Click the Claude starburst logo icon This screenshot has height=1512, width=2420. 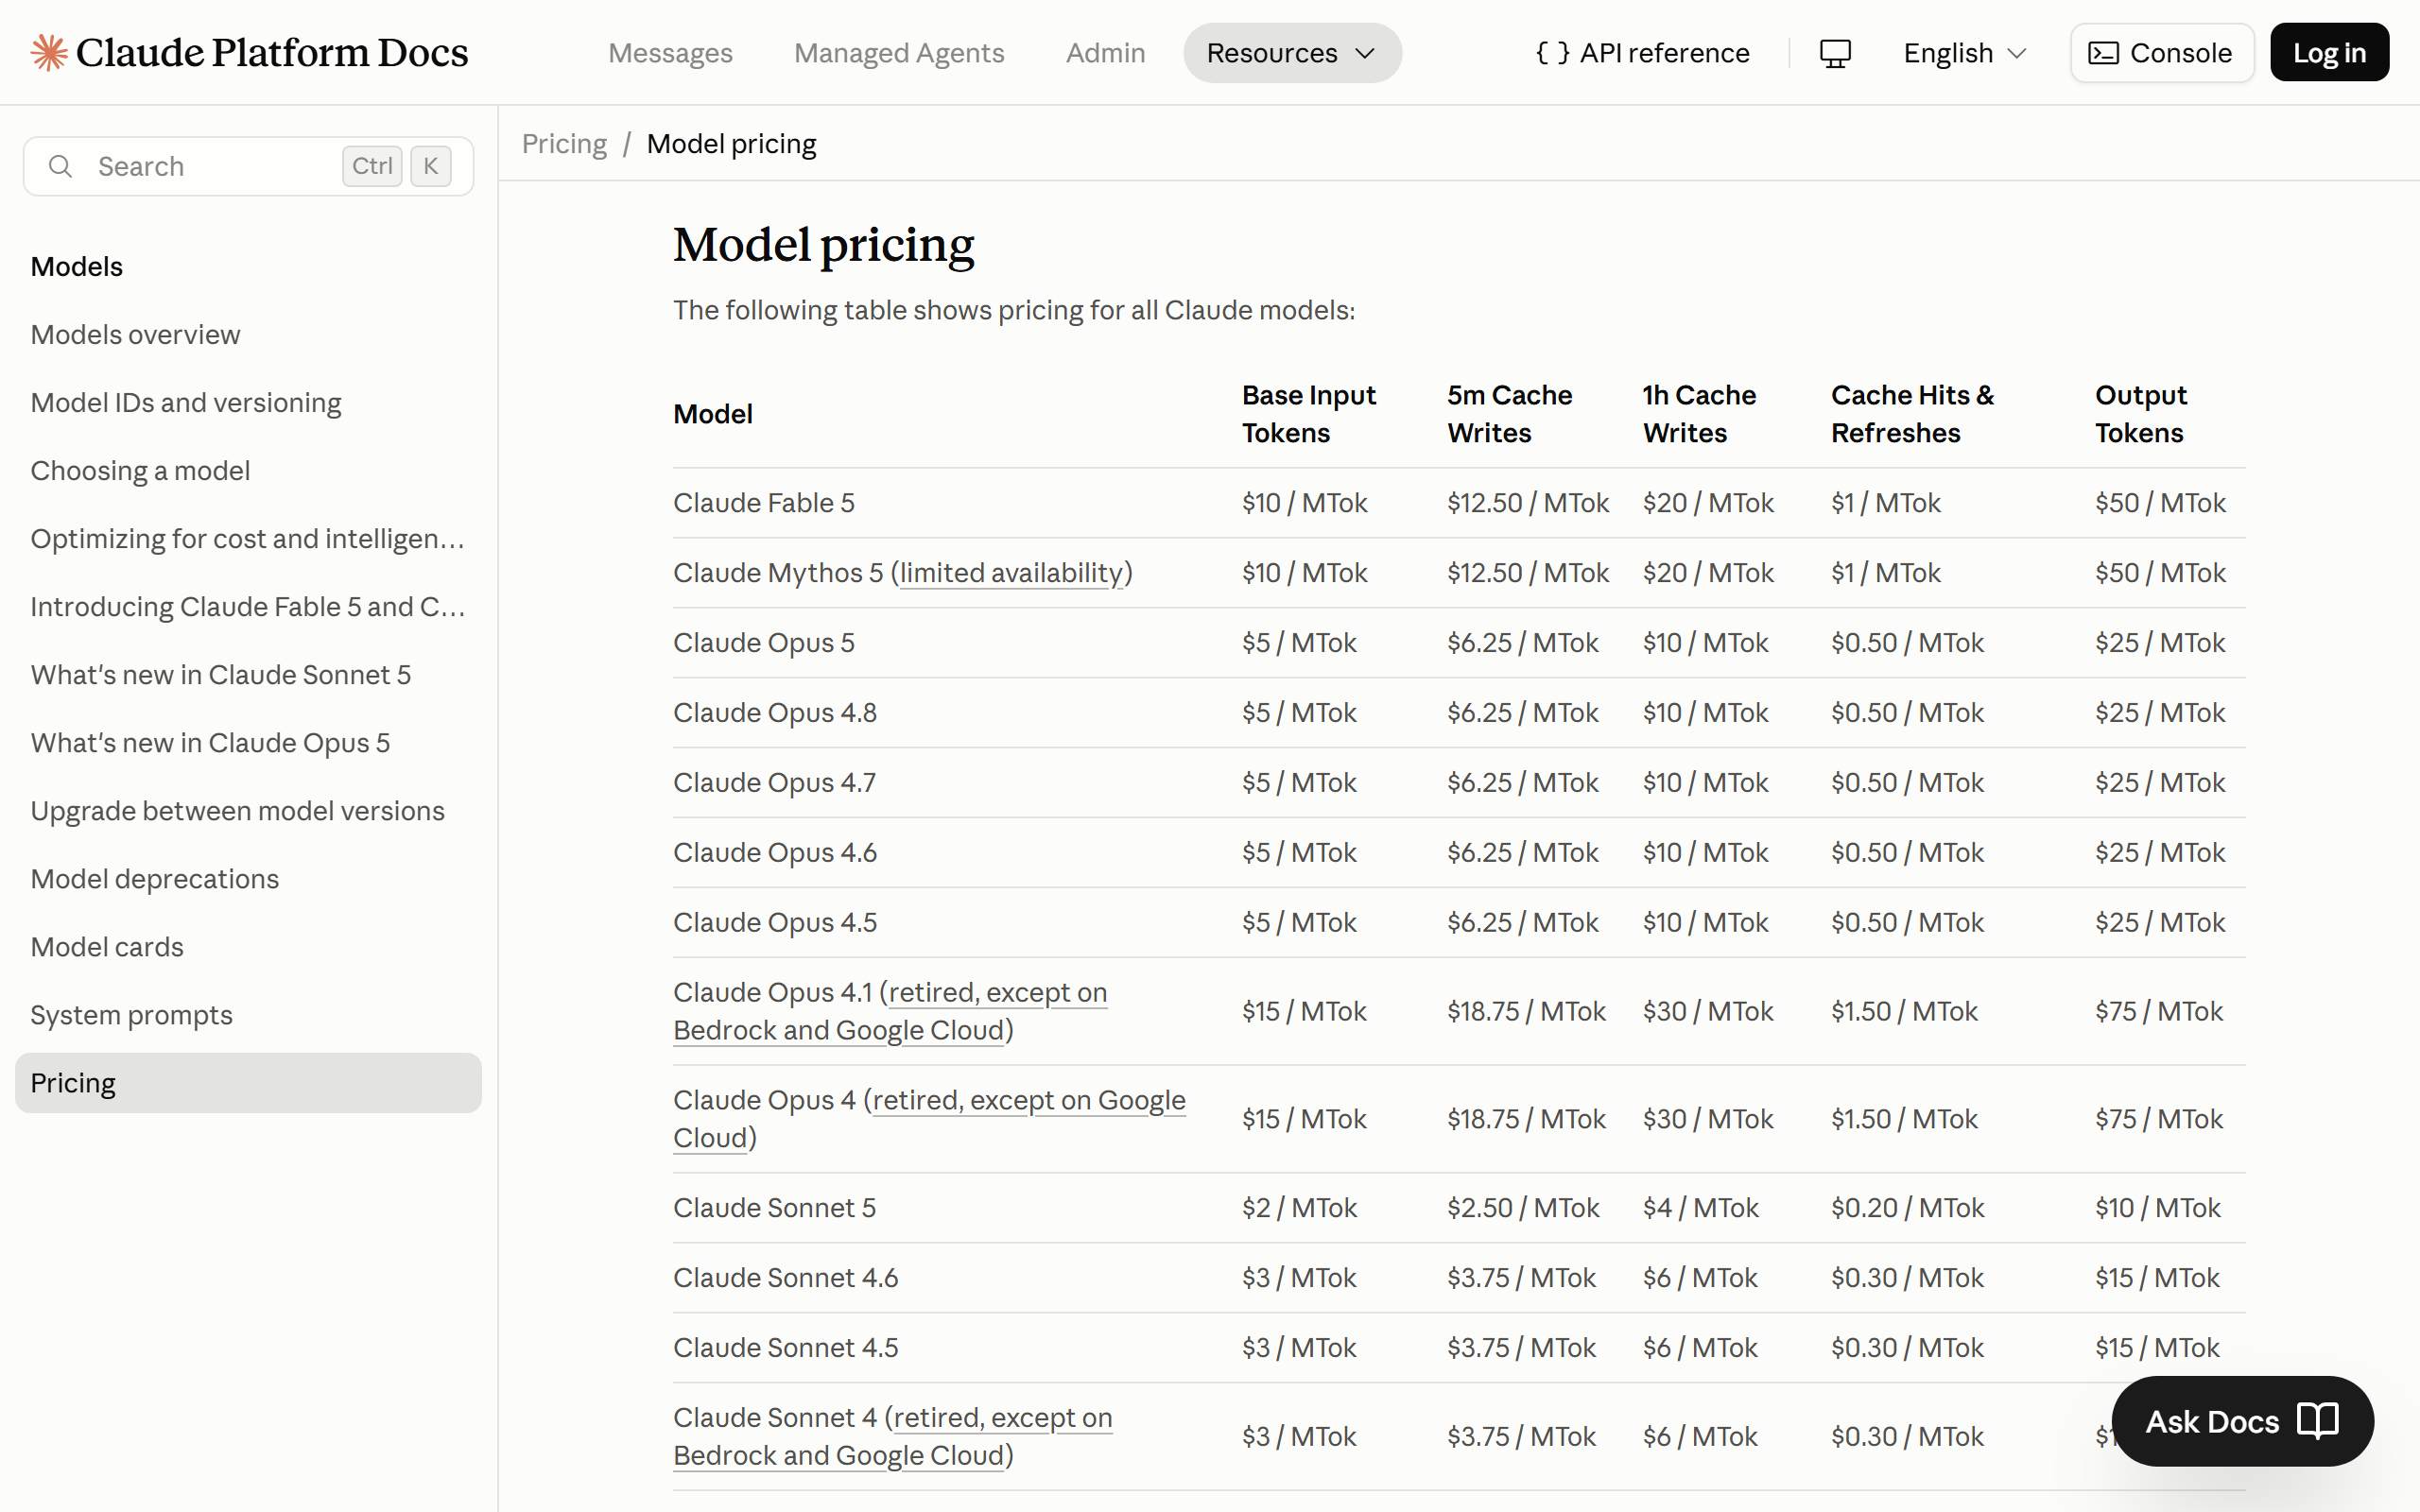pos(48,52)
